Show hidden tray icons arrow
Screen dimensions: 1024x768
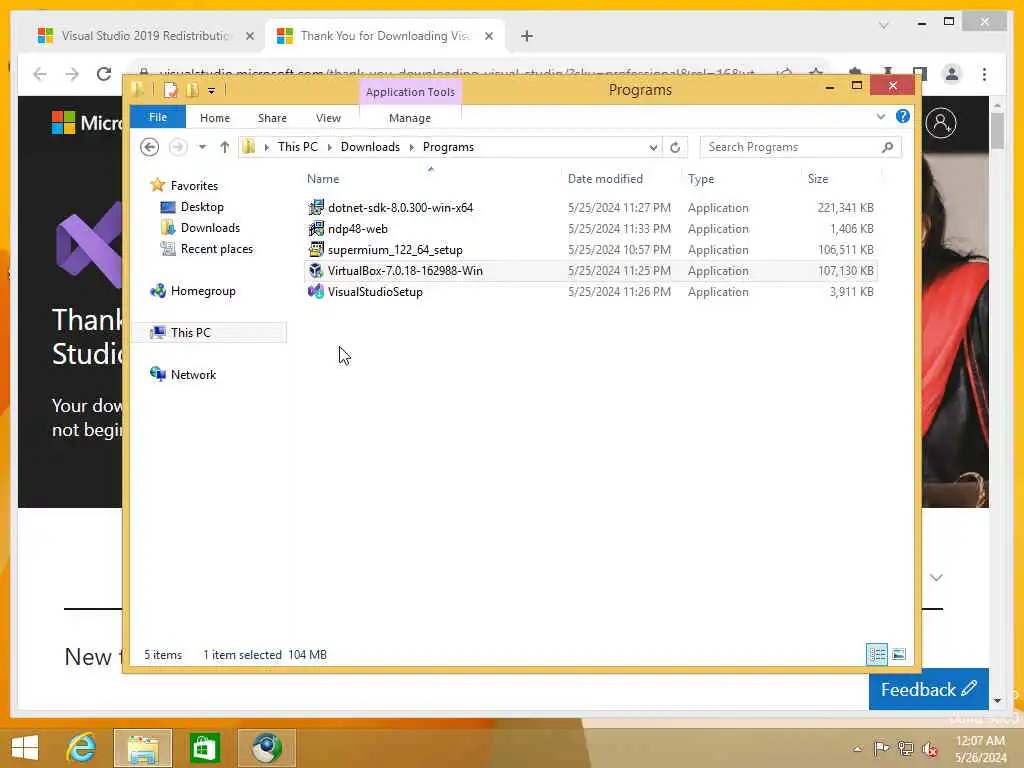(857, 748)
